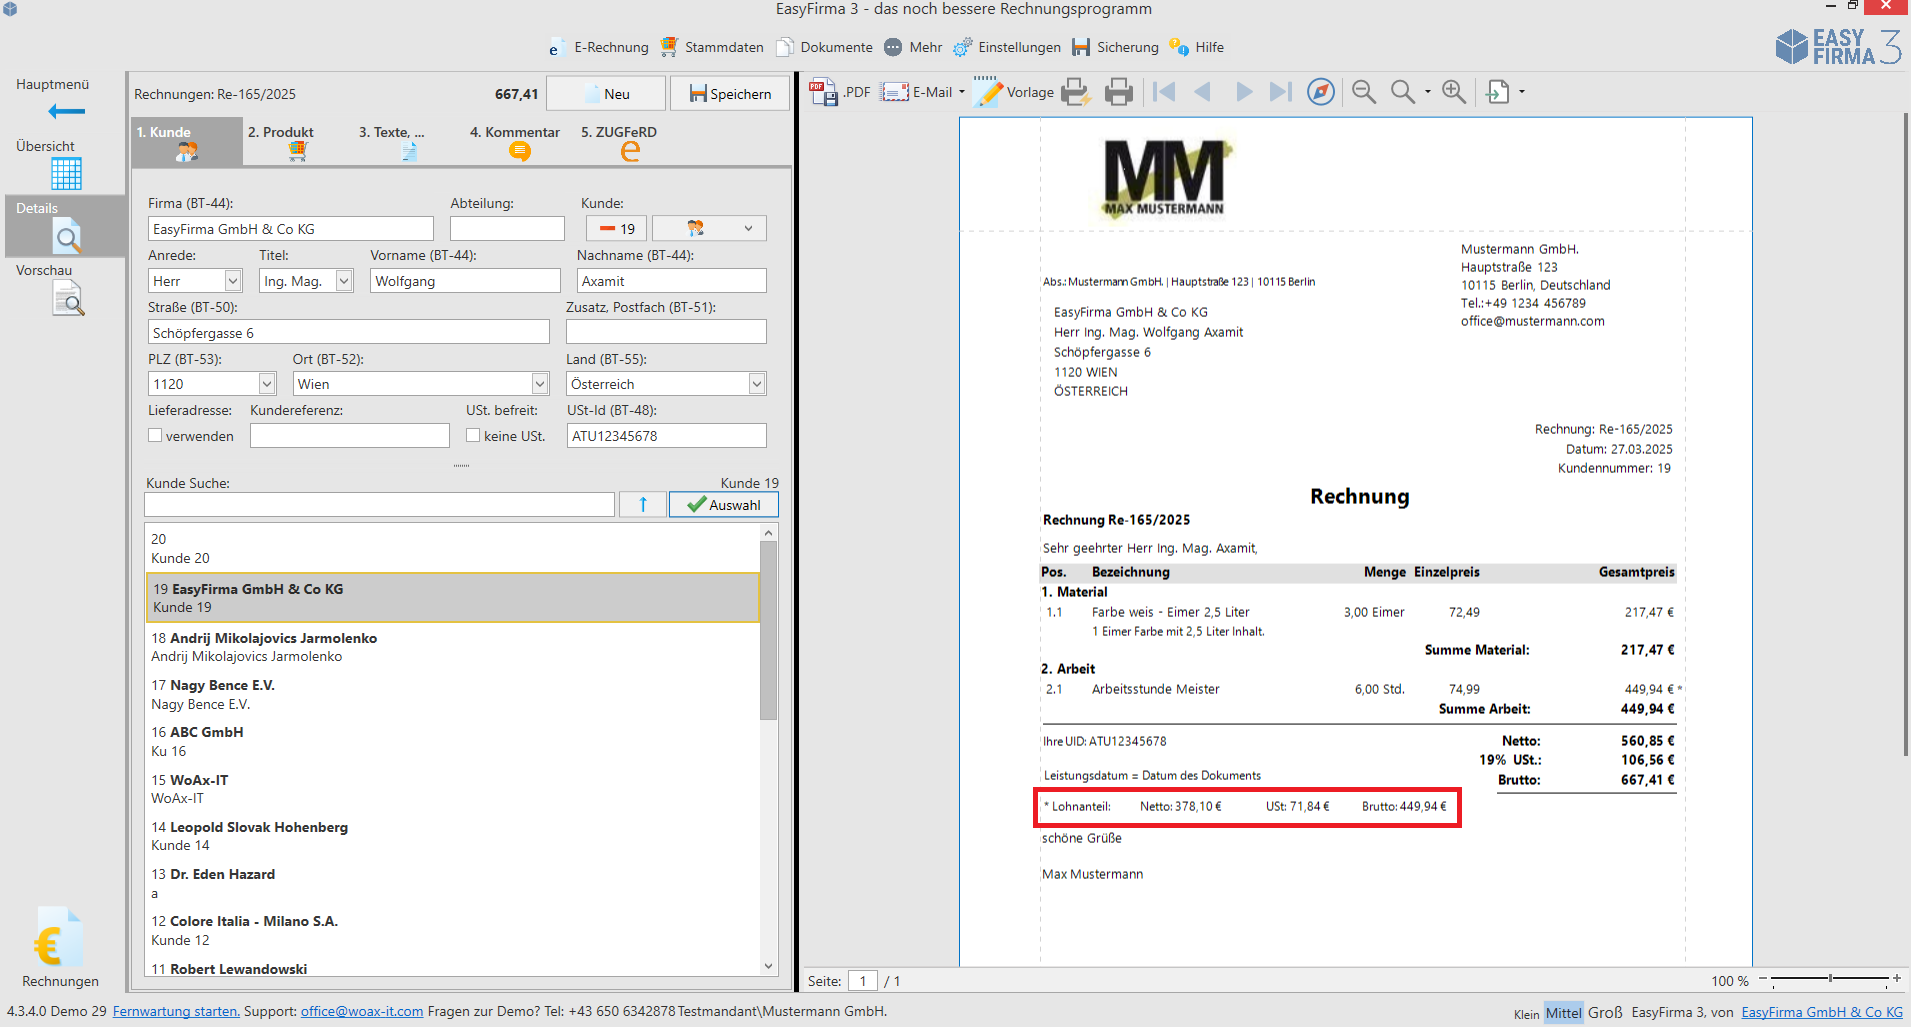Open the zoom magnifier dropdown arrow

click(x=1427, y=92)
